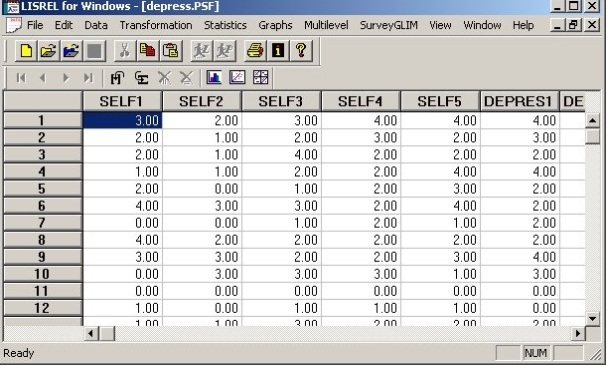Select row header 11
609x366 pixels.
pyautogui.click(x=42, y=291)
